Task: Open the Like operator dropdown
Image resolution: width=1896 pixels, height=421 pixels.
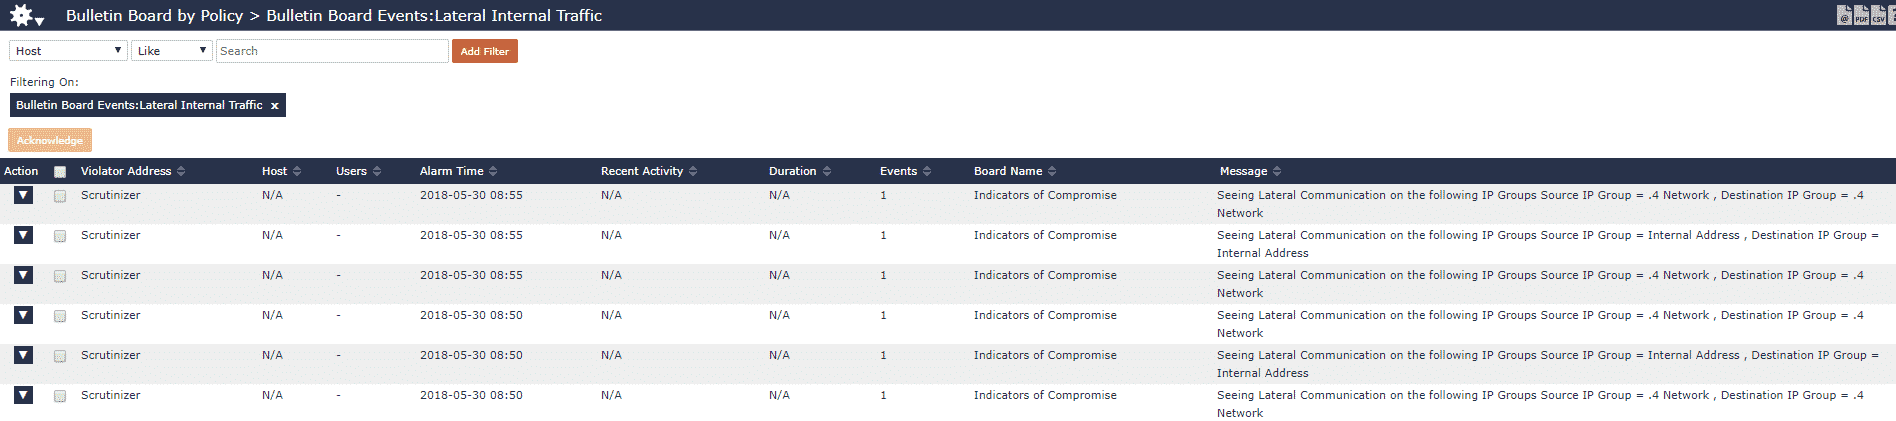Action: (171, 51)
